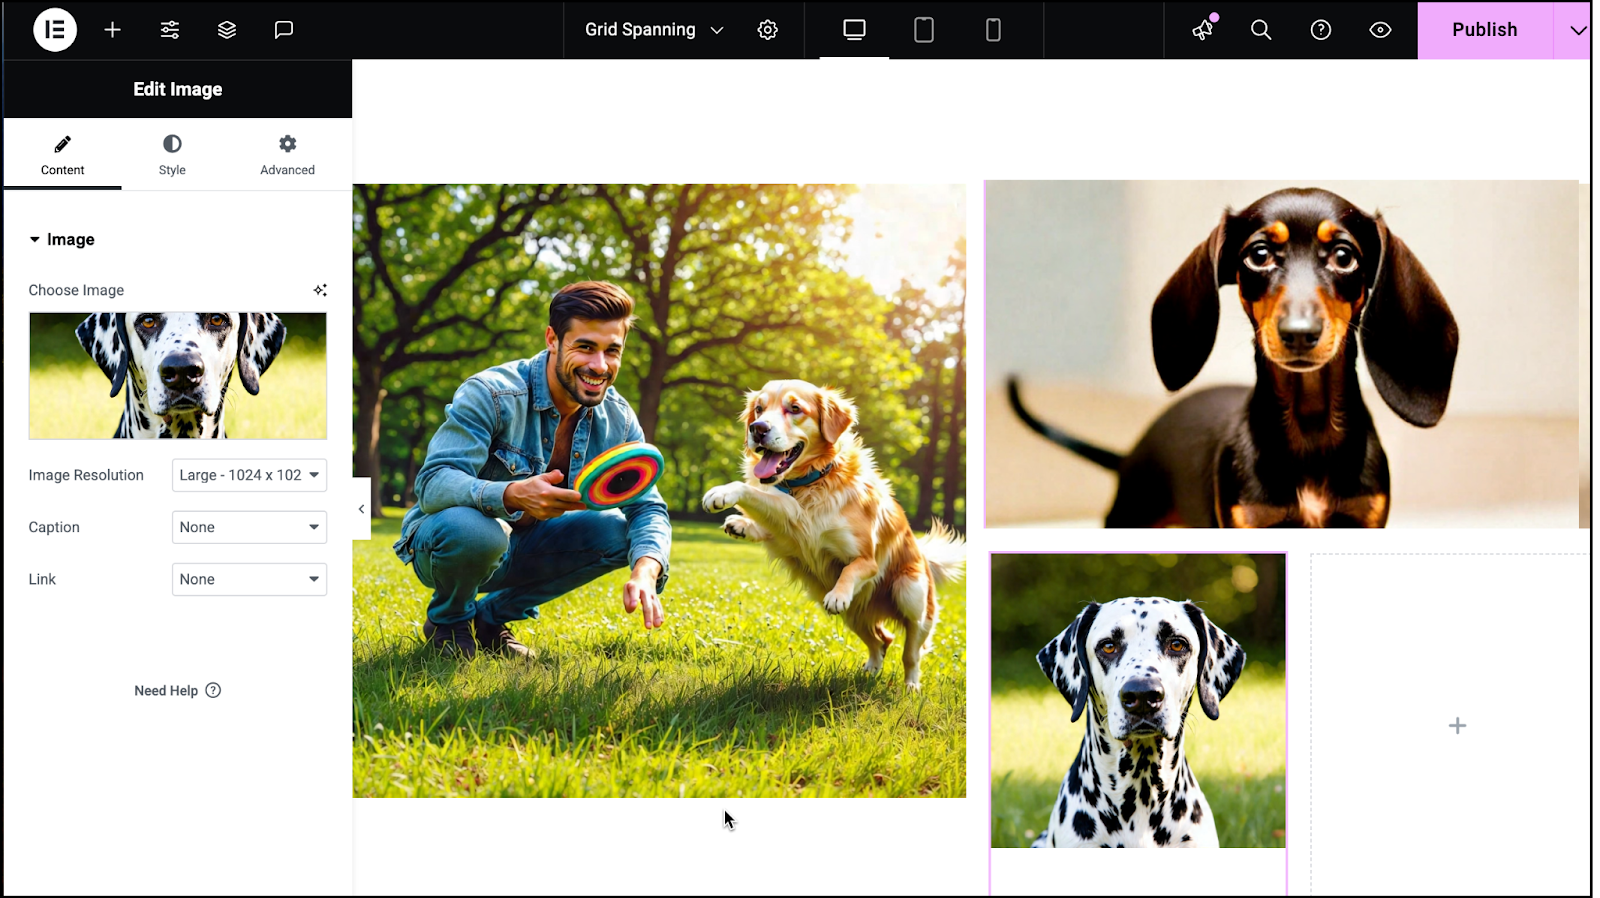Click the Elementor logo menu icon
The image size is (1600, 898).
click(x=55, y=30)
